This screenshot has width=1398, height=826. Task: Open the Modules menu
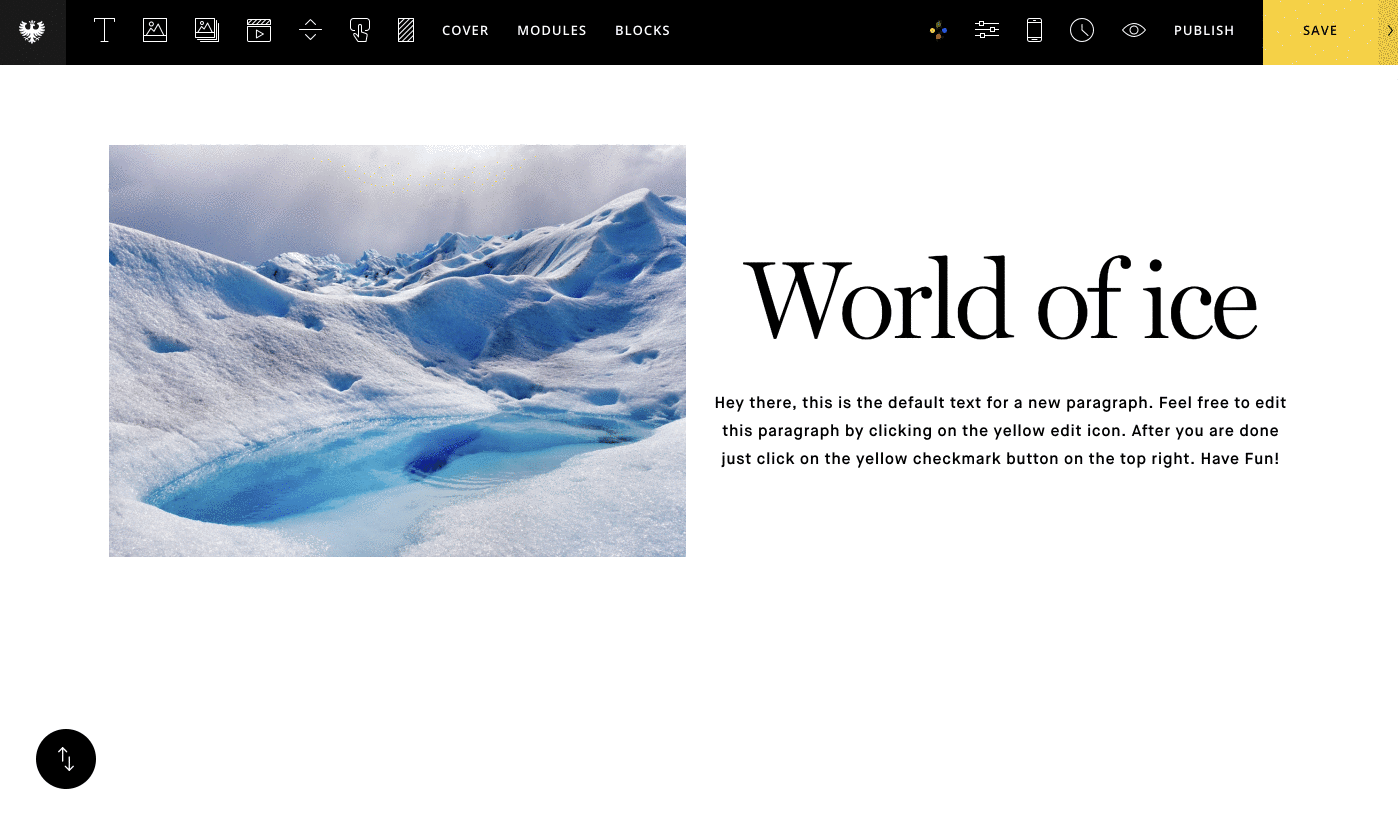click(552, 31)
